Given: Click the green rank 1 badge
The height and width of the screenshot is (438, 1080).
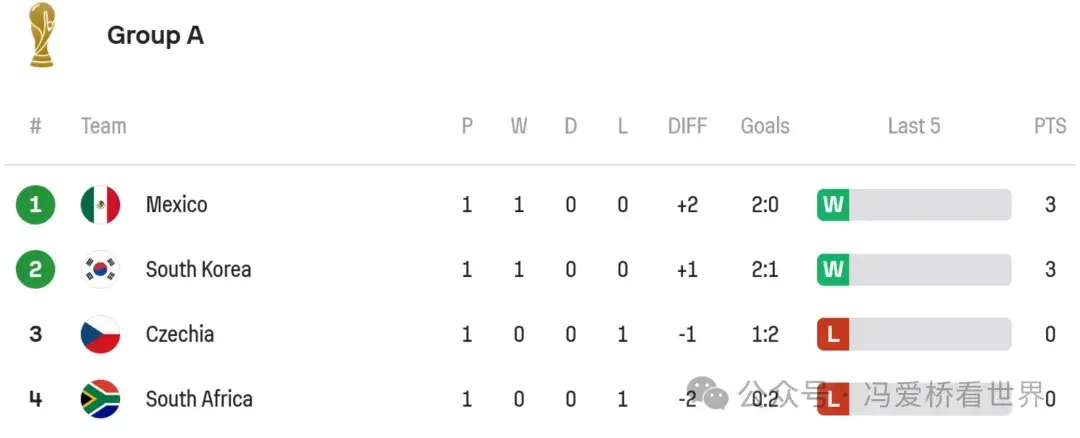Looking at the screenshot, I should [x=35, y=205].
